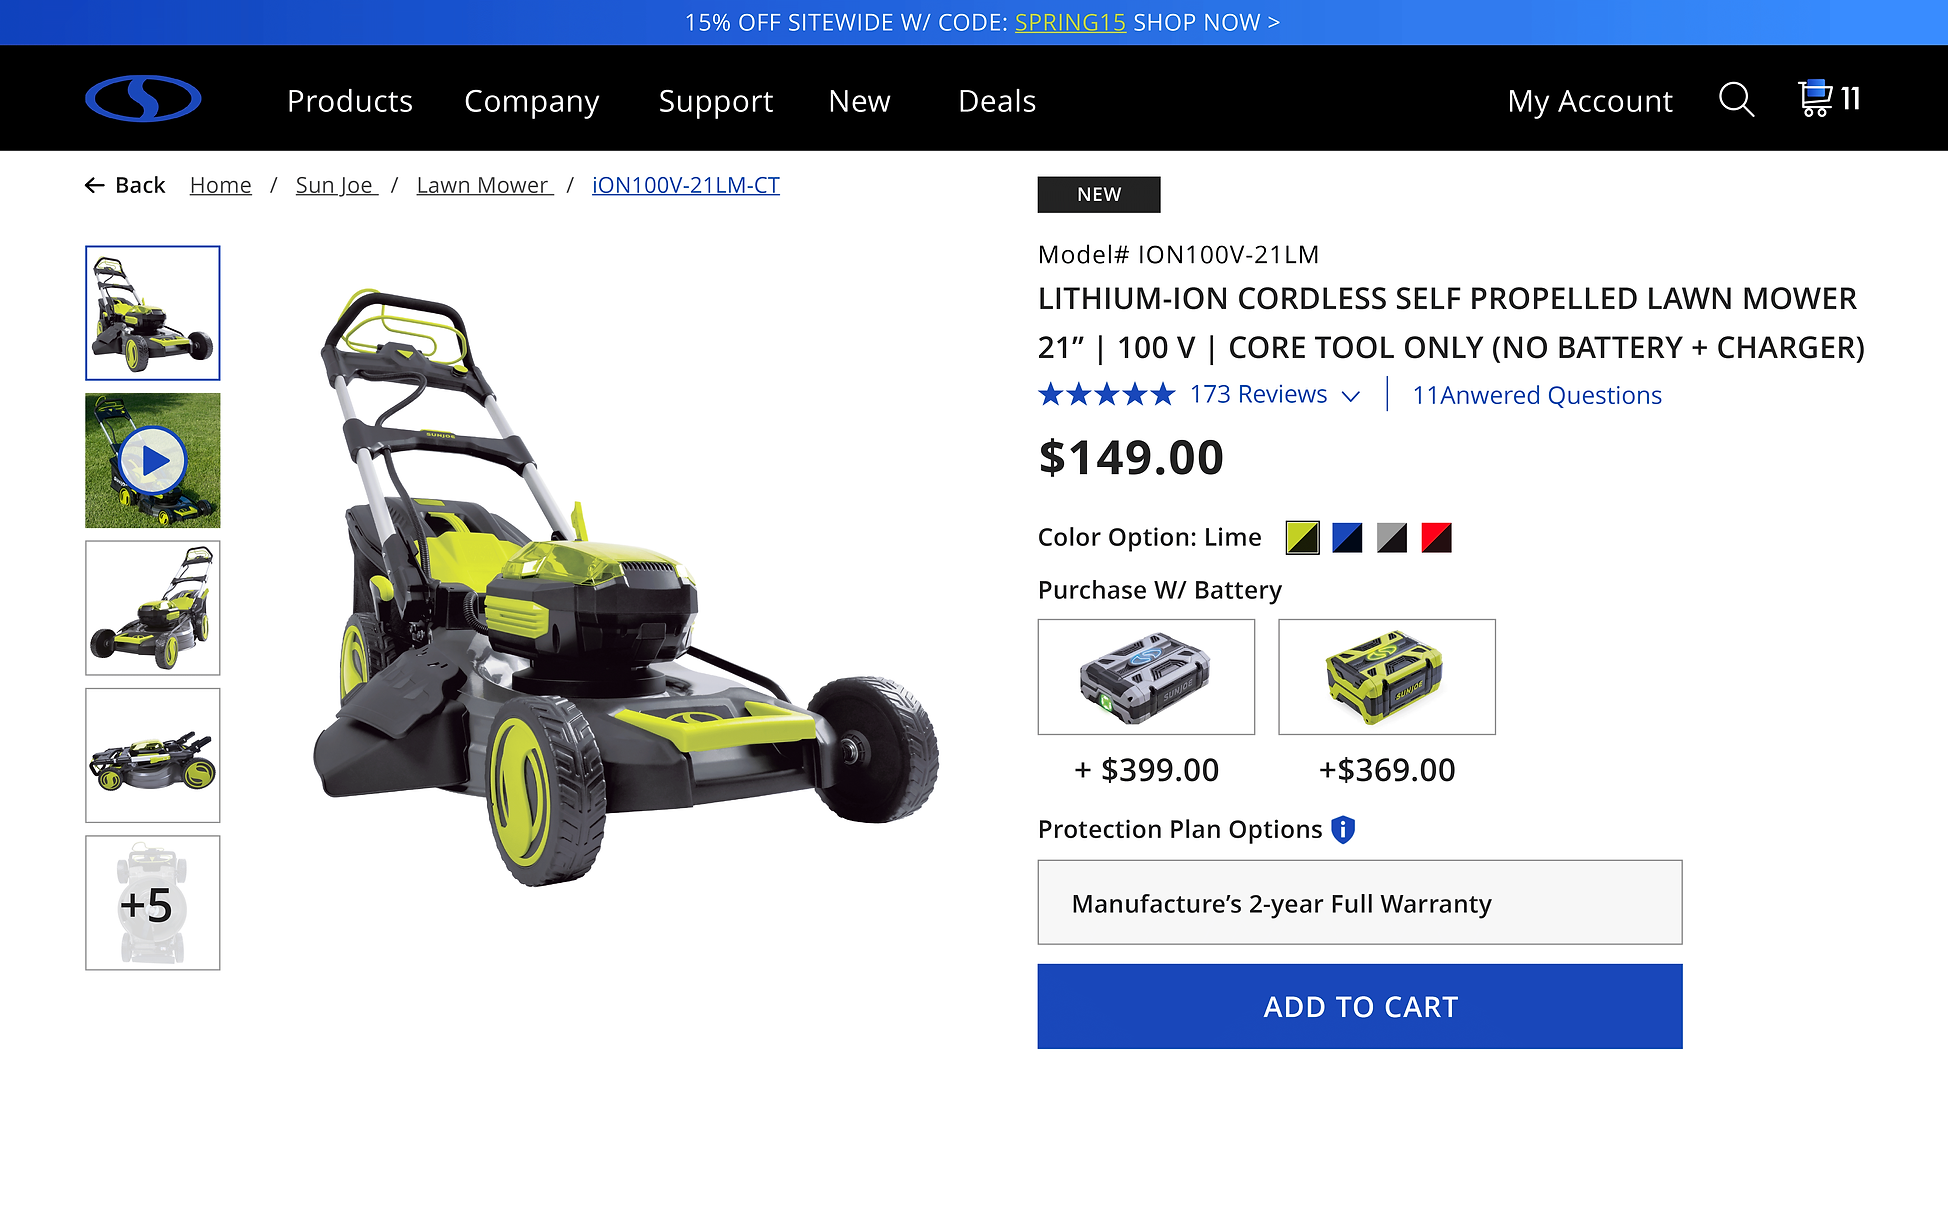Open the search magnifier icon
This screenshot has width=1948, height=1216.
click(1736, 100)
